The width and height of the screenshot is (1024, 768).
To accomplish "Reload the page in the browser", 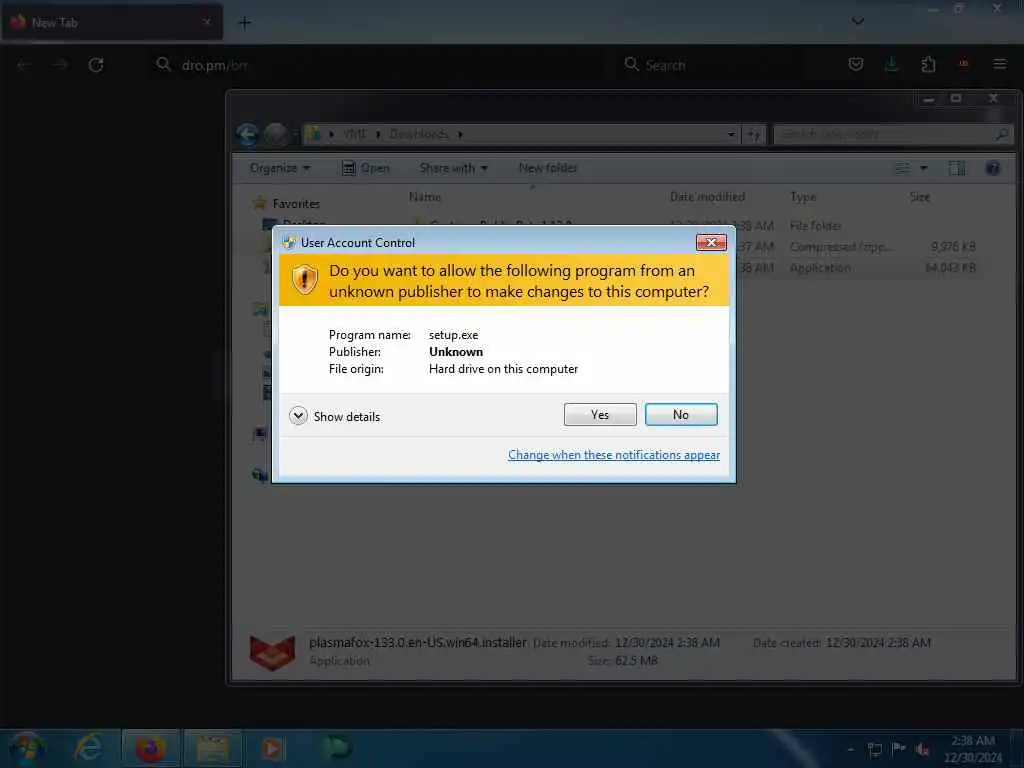I will (x=96, y=65).
